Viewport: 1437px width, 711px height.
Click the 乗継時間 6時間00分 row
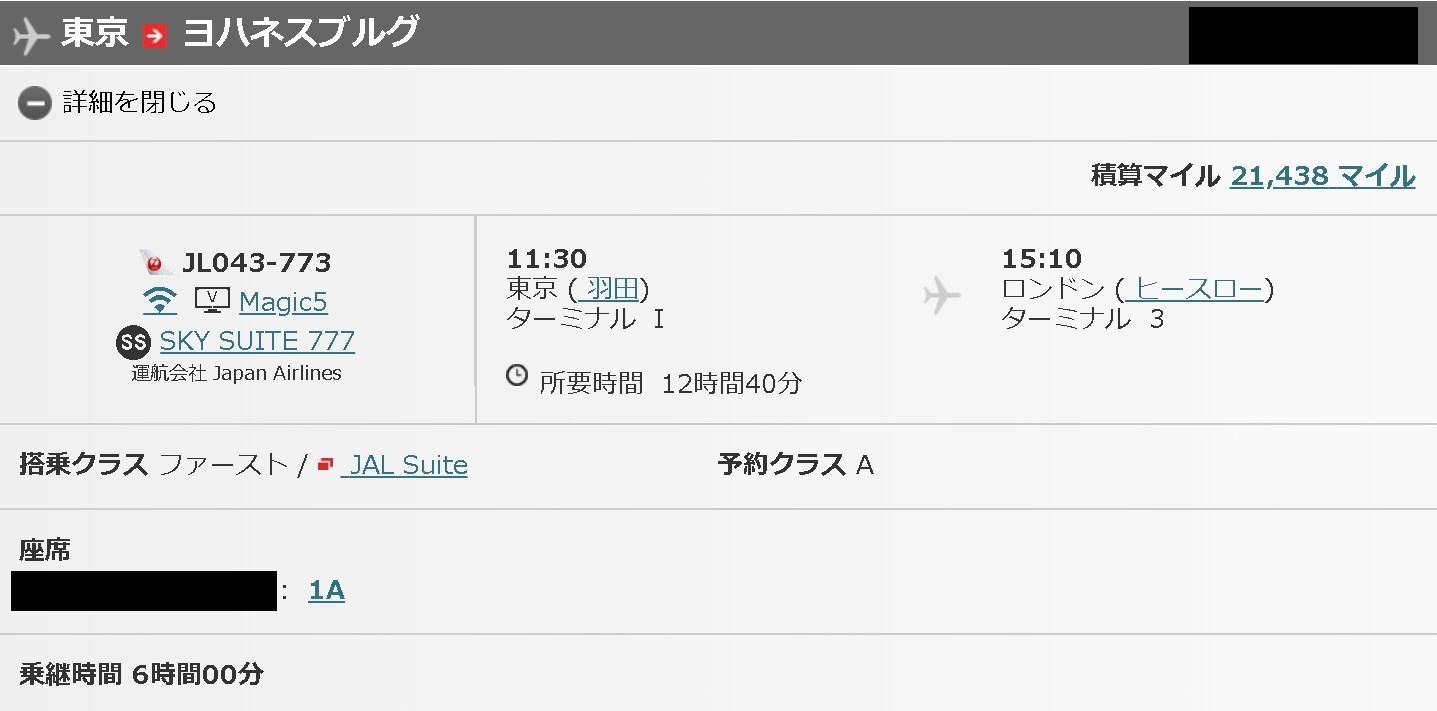[x=718, y=674]
